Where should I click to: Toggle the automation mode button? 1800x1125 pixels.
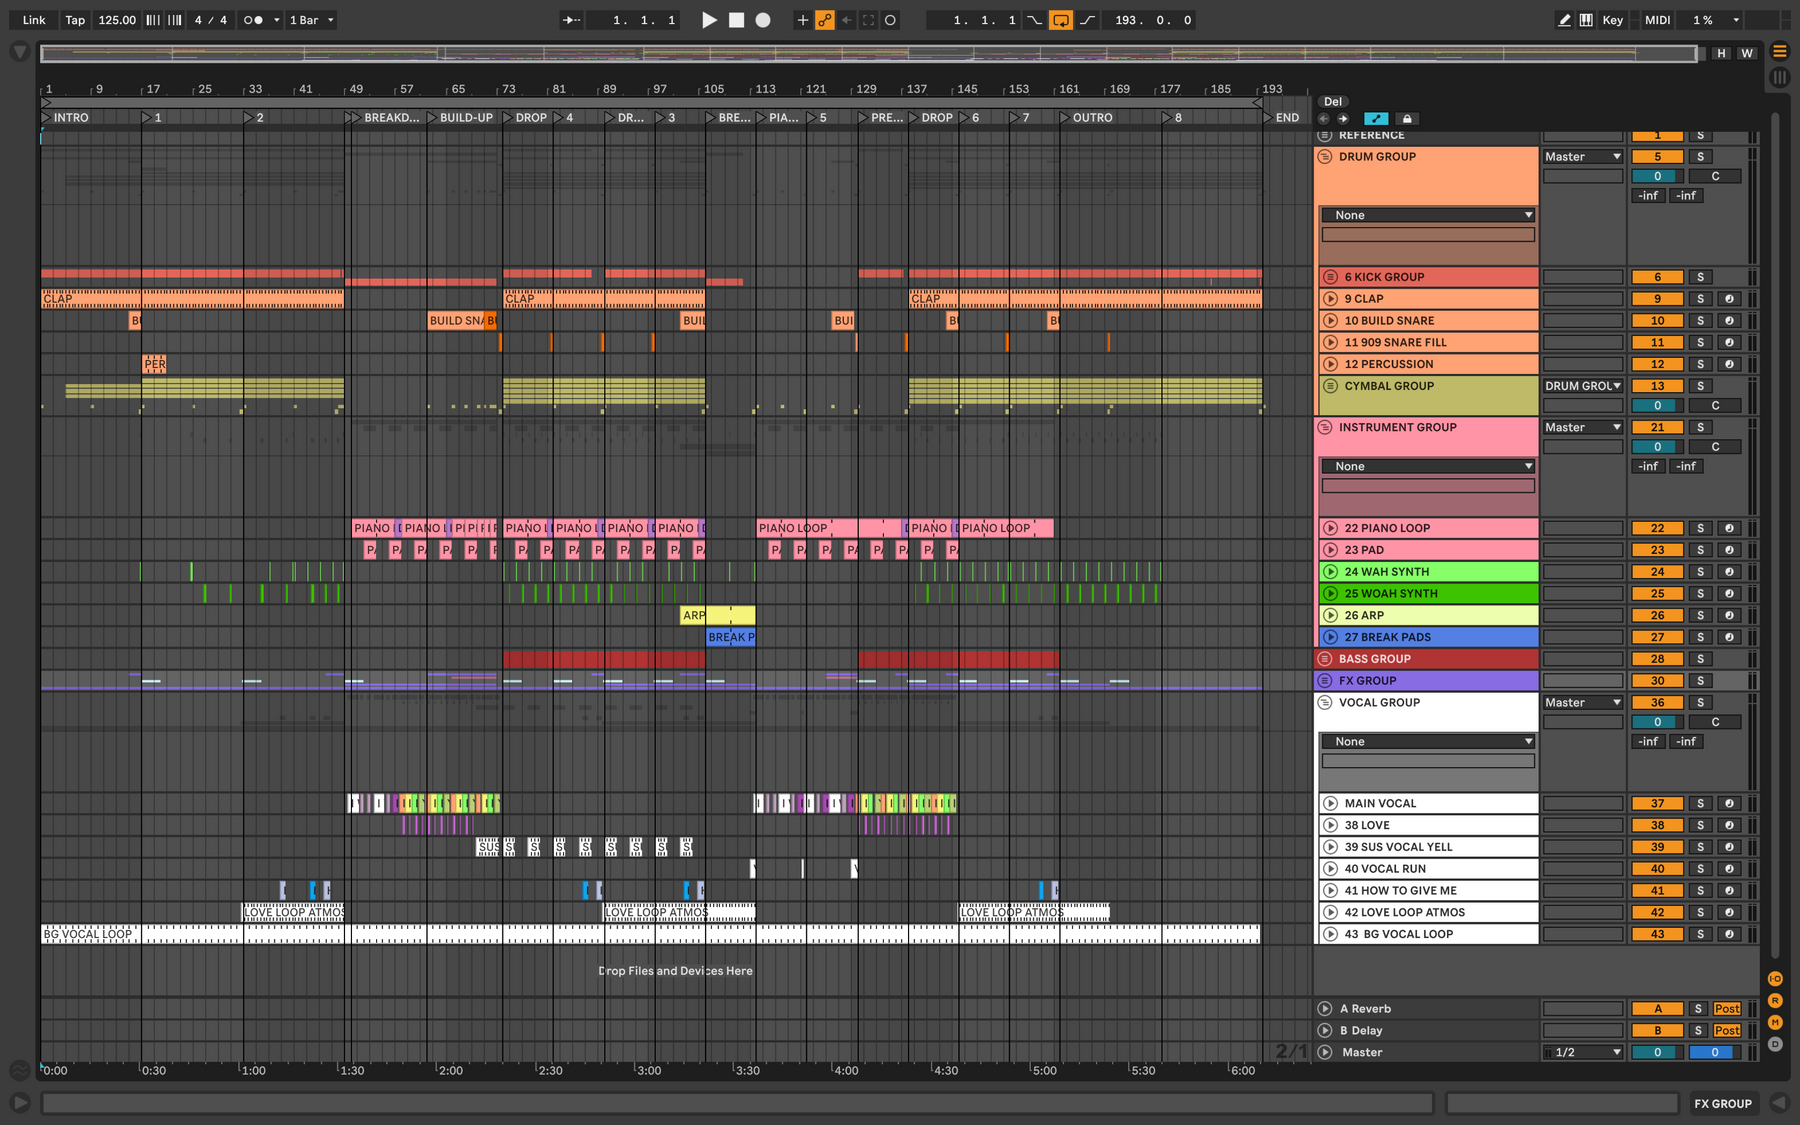1376,118
